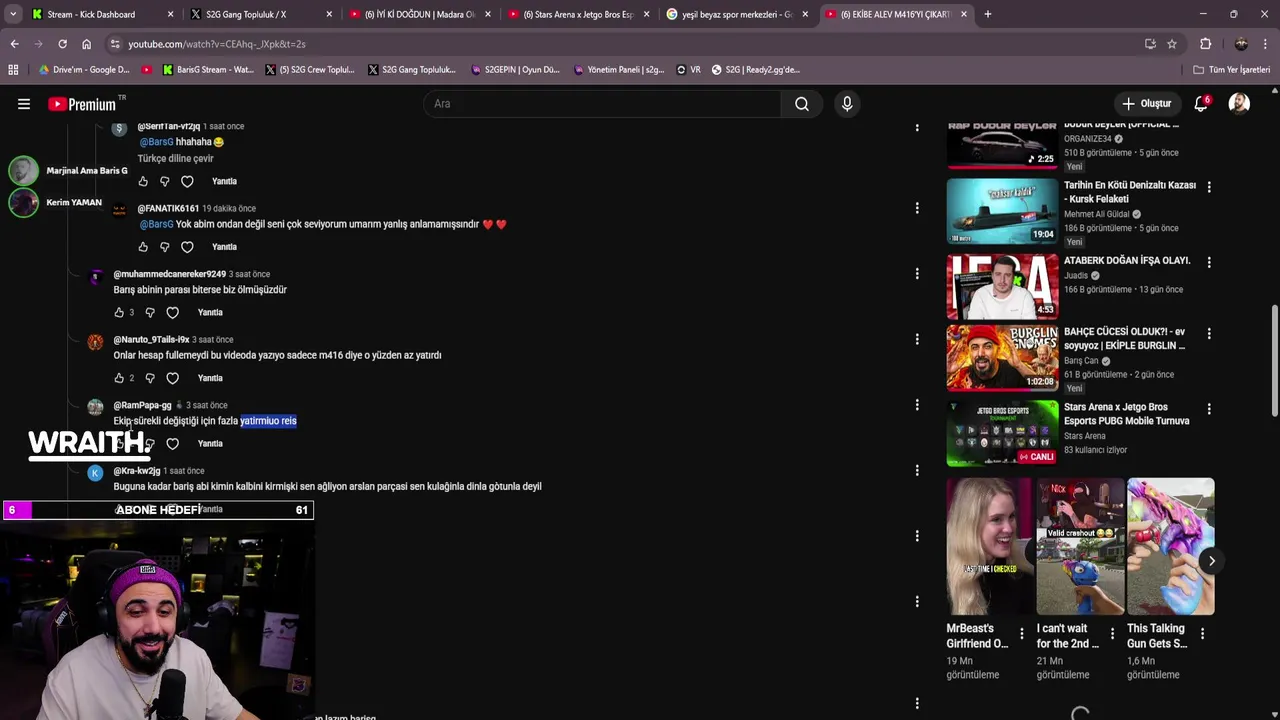
Task: Bookmark this page with the star icon
Action: (x=1172, y=44)
